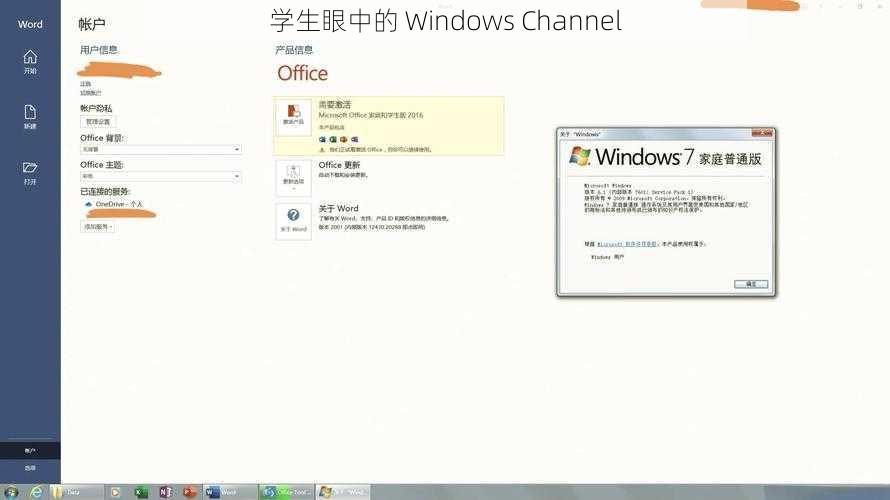Image resolution: width=890 pixels, height=500 pixels.
Task: Click the 管理设置 Manage Settings button
Action: (x=98, y=121)
